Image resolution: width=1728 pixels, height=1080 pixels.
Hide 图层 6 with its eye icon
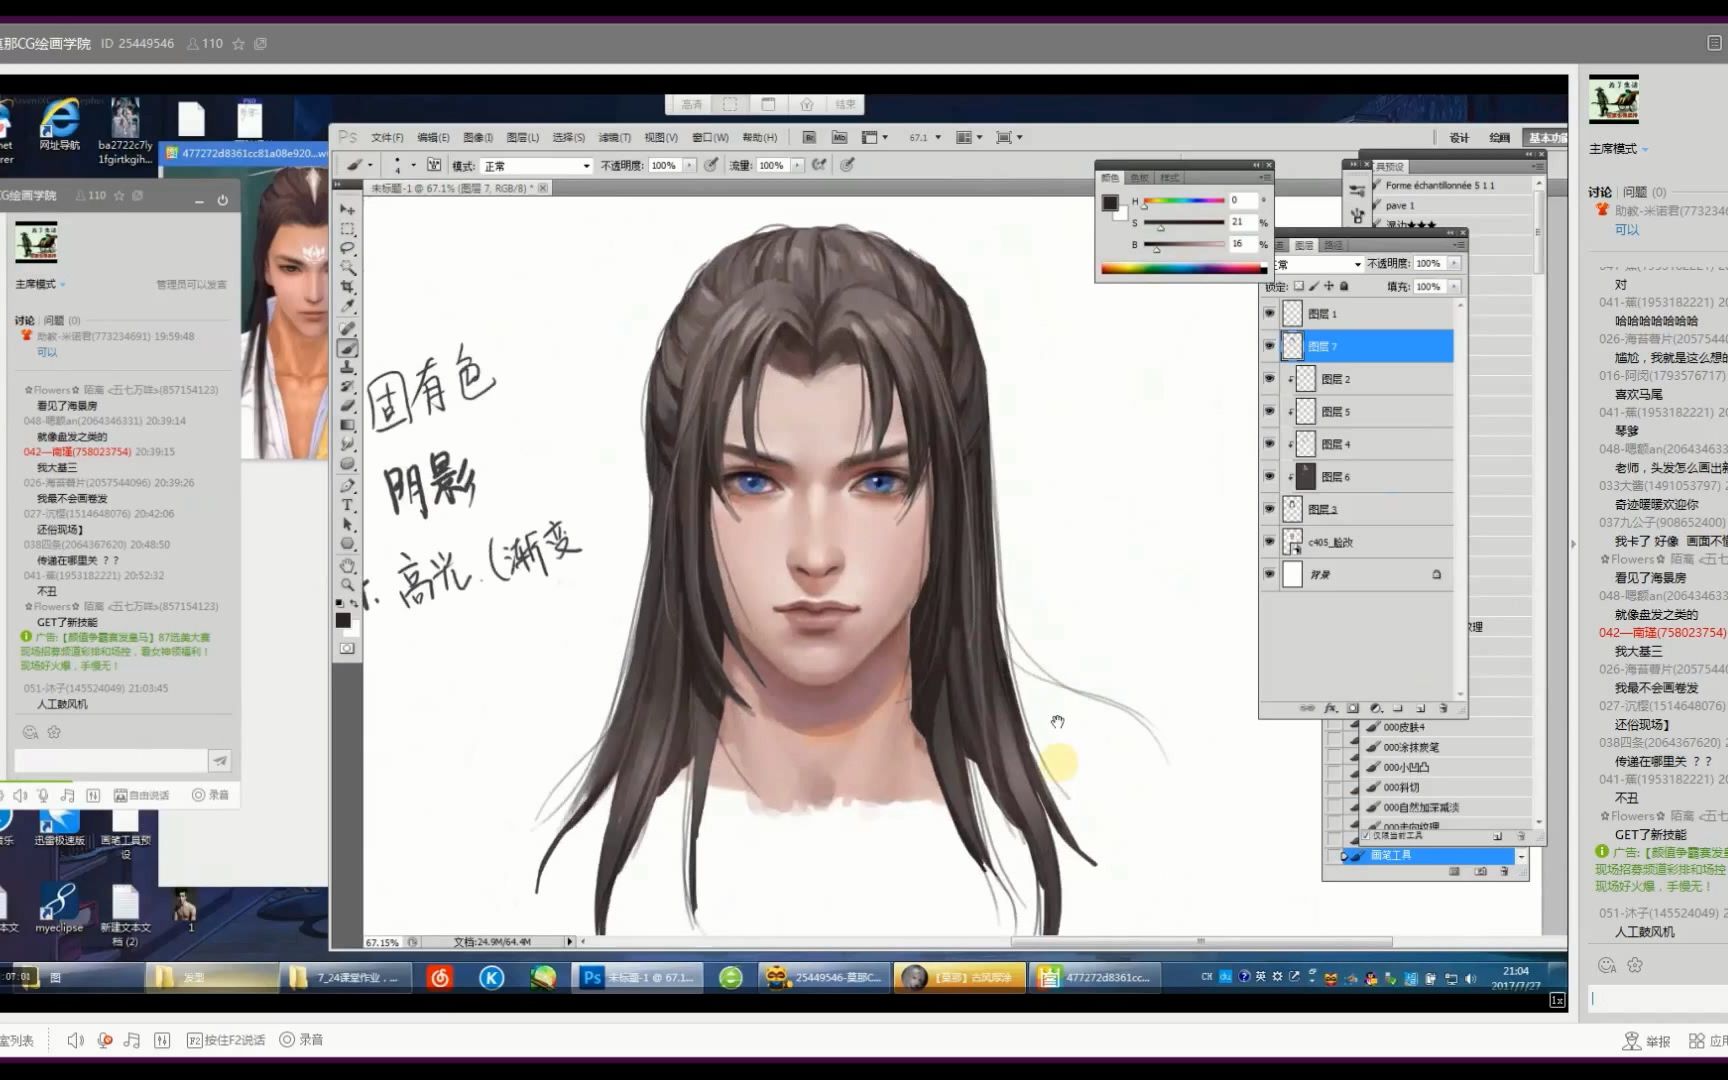tap(1269, 477)
